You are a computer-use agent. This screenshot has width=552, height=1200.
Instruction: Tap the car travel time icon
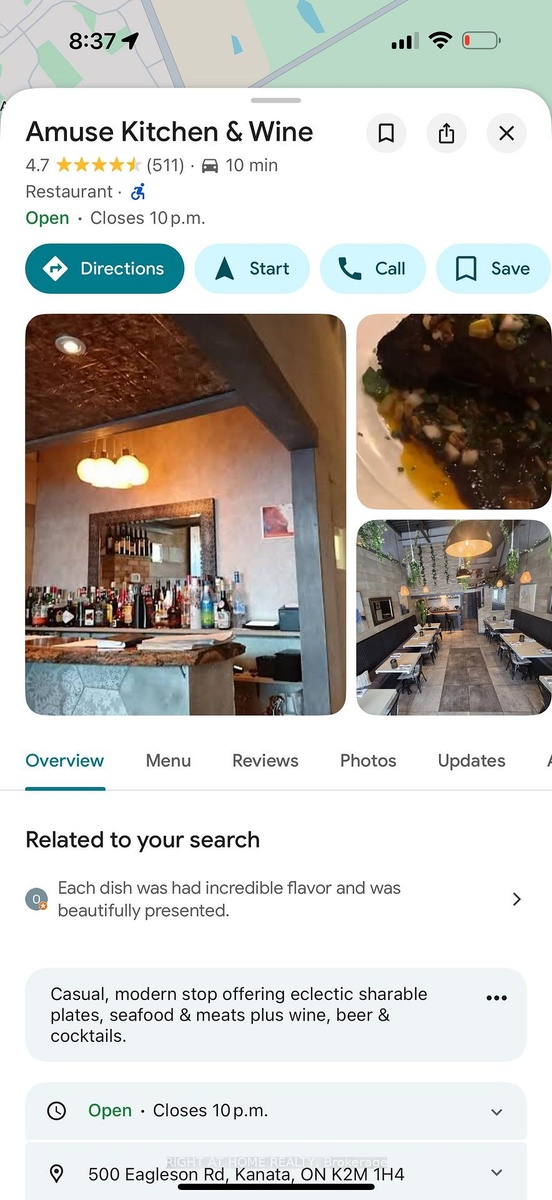tap(210, 165)
